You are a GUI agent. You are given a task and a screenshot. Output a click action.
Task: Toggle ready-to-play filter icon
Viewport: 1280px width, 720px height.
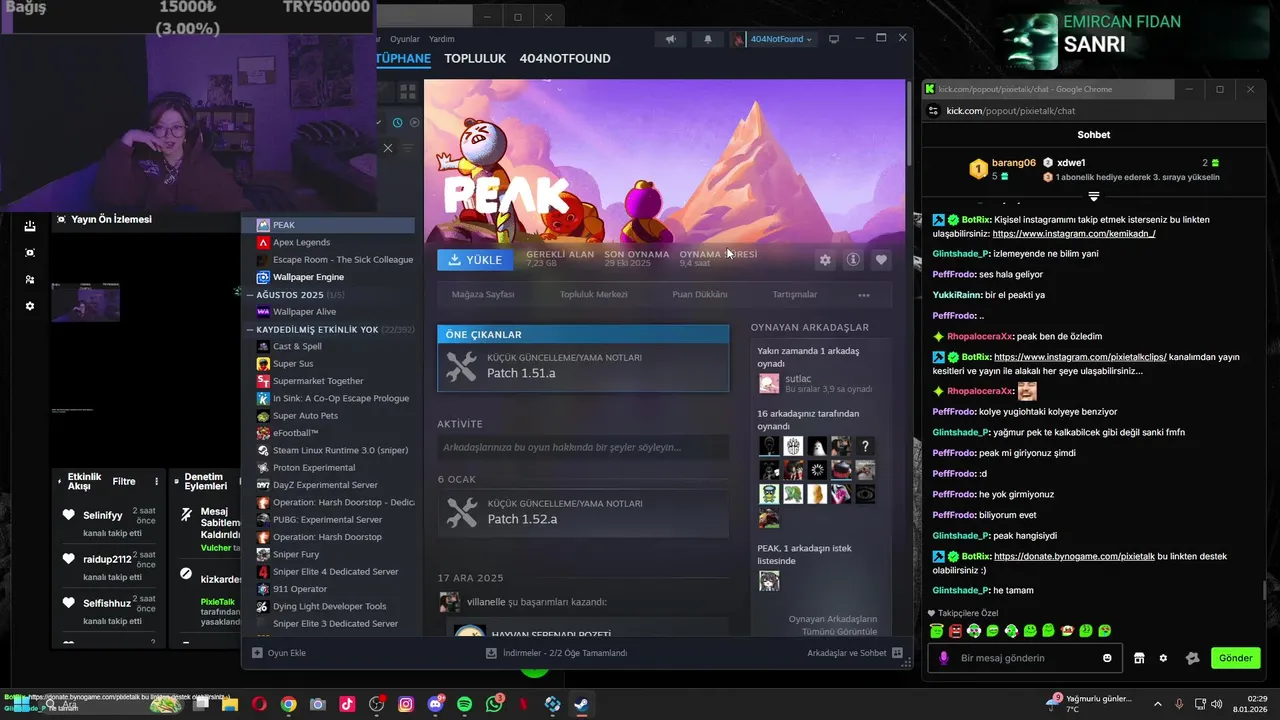point(415,122)
